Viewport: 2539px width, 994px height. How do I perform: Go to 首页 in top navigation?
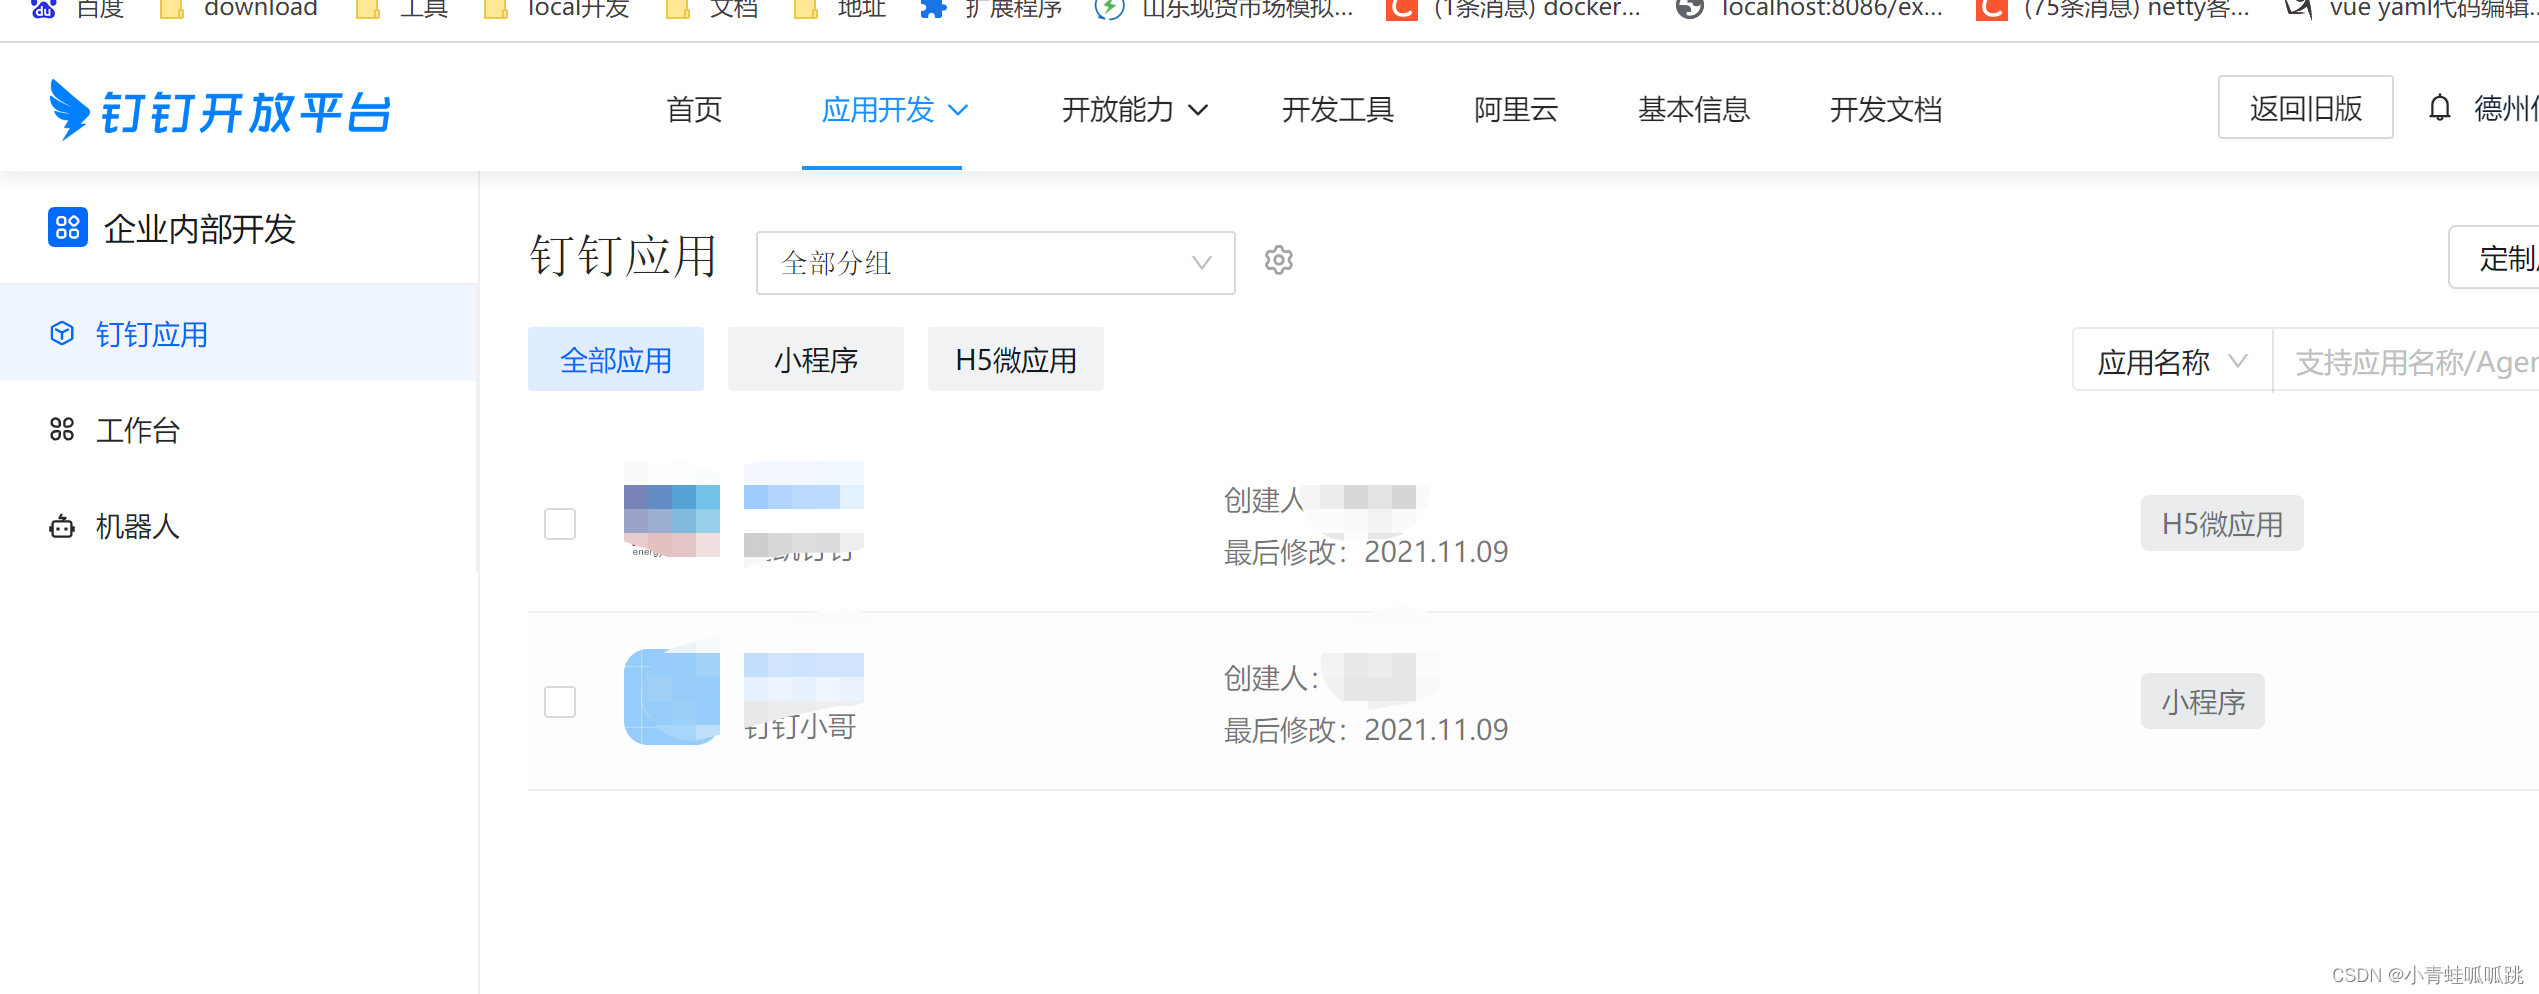click(694, 109)
